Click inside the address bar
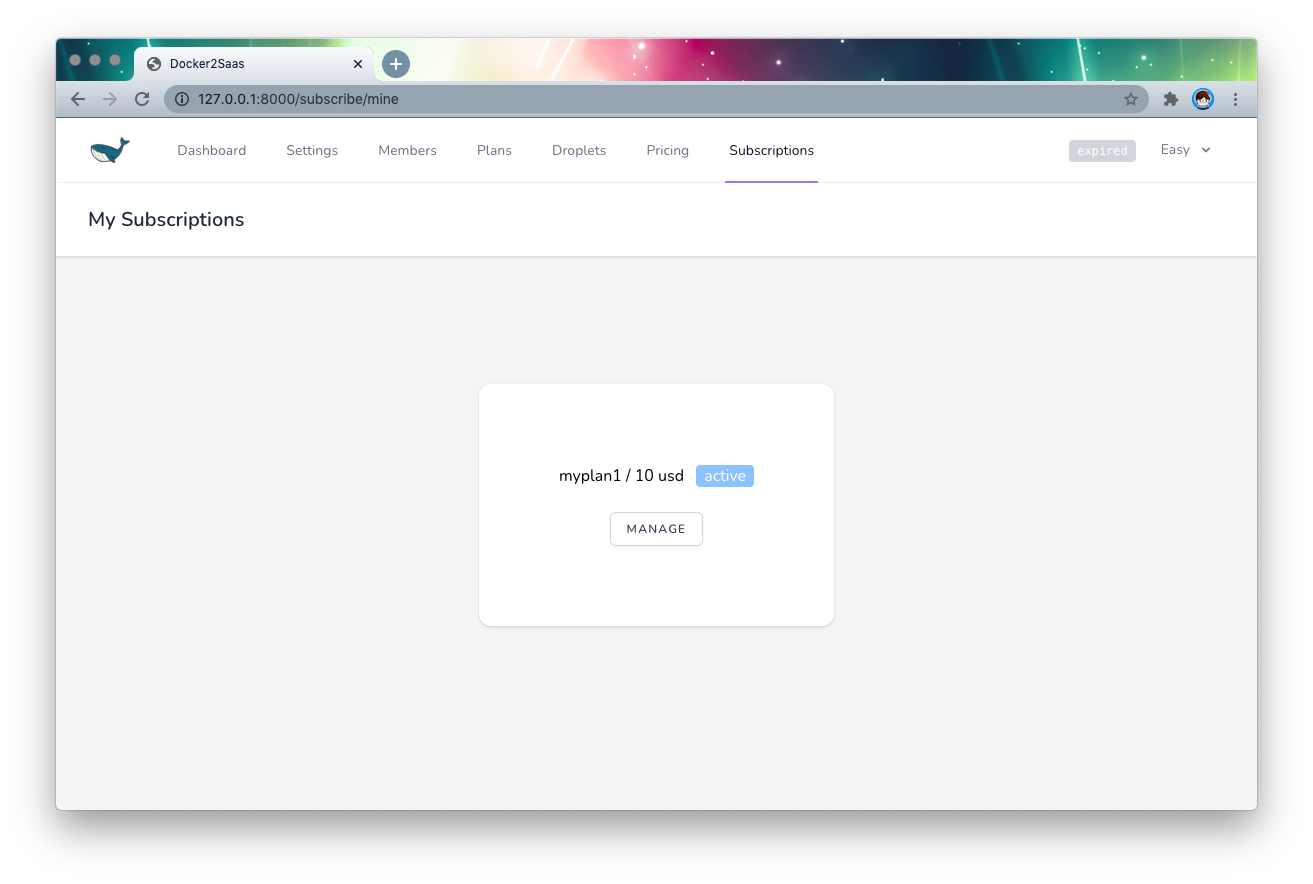Image resolution: width=1313 pixels, height=884 pixels. (x=600, y=99)
